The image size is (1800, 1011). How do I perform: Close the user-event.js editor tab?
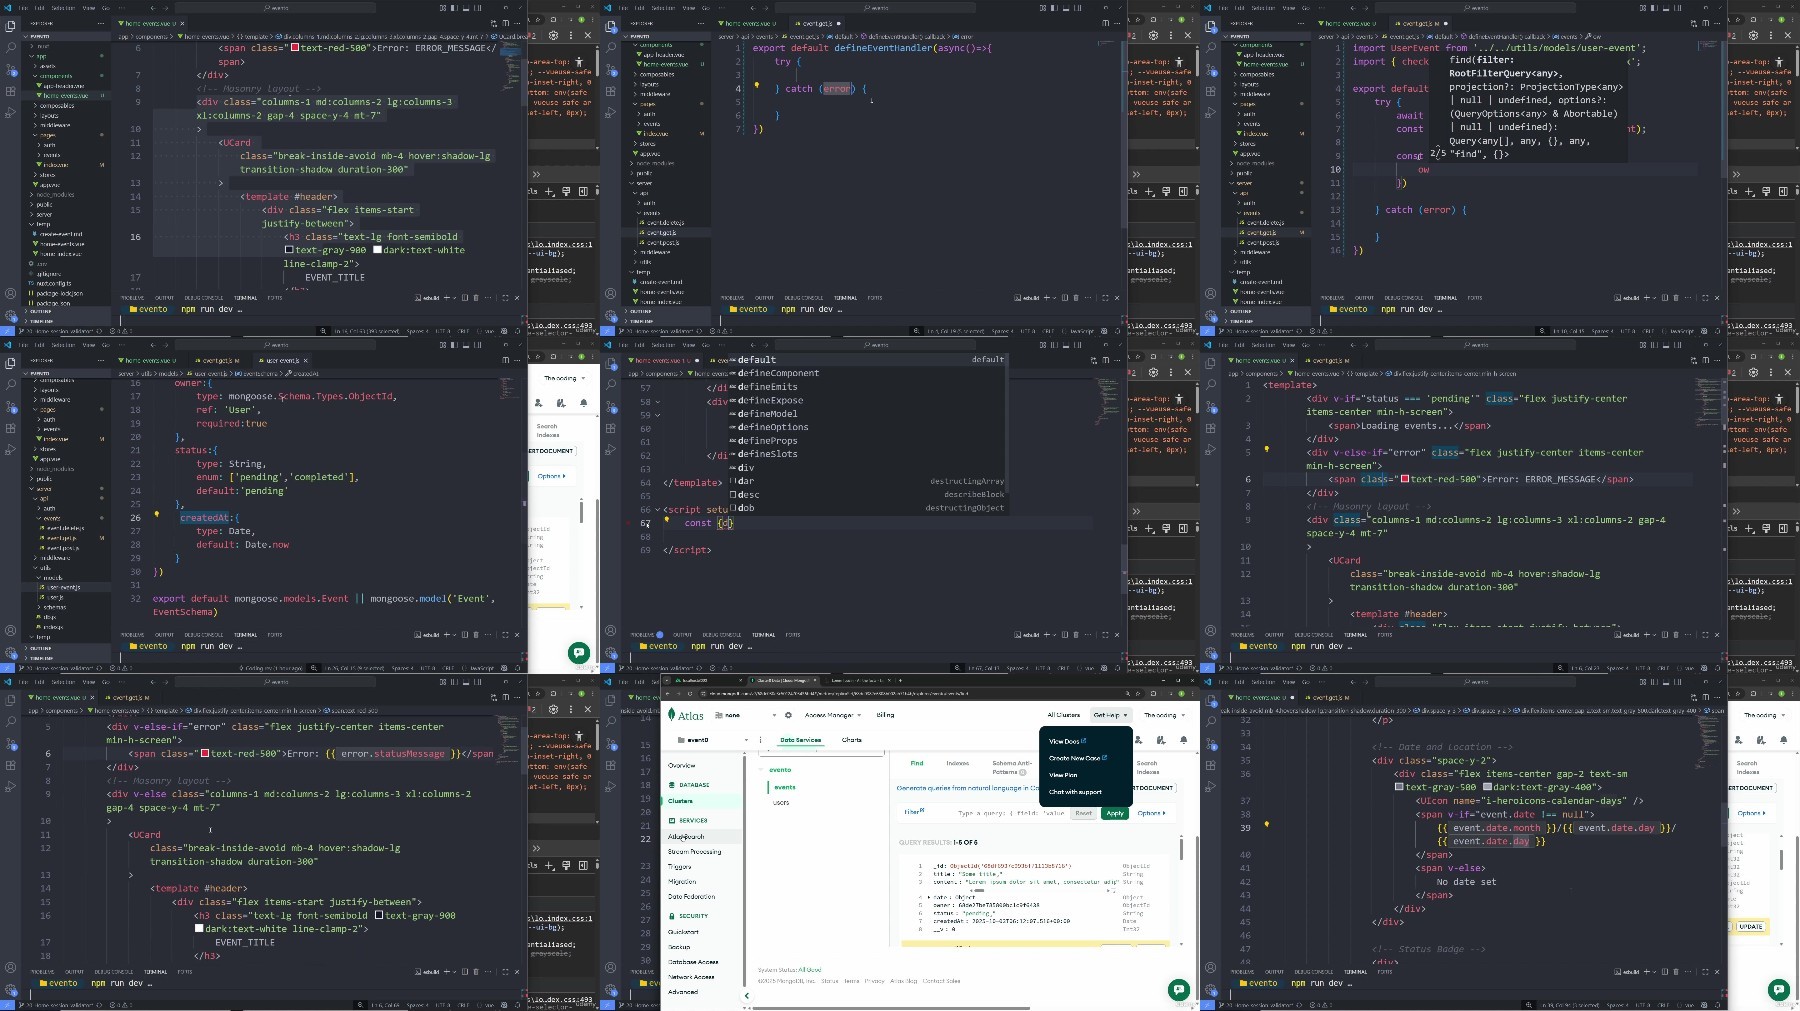tap(305, 360)
